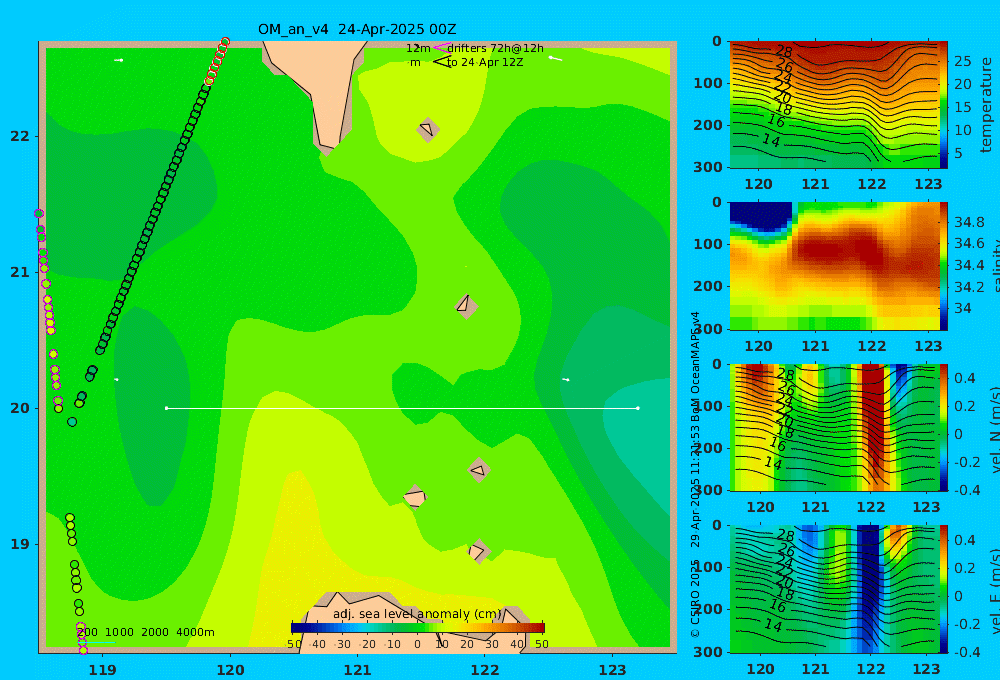This screenshot has height=680, width=1000.
Task: Click the dark blue band in the vel. E panel
Action: coord(868,587)
